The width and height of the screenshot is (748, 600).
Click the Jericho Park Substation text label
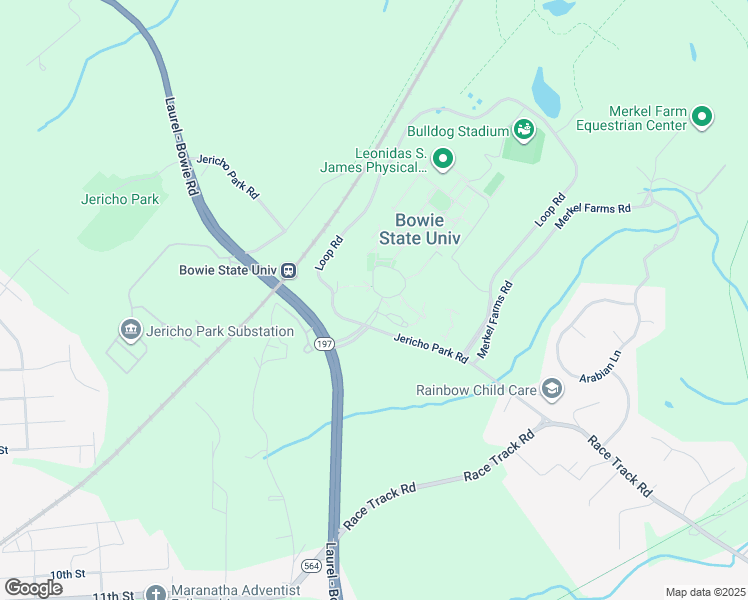pyautogui.click(x=220, y=331)
